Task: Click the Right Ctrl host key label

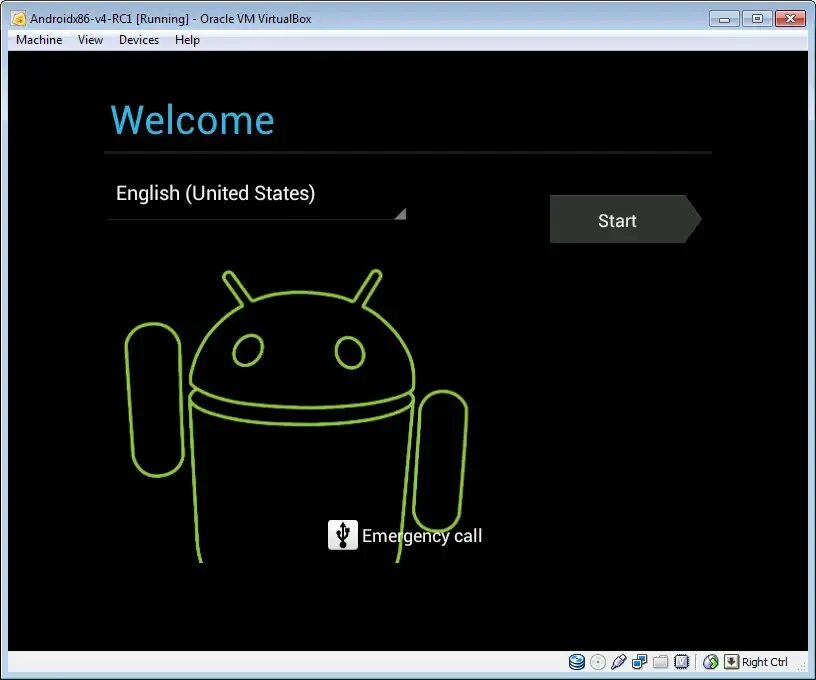Action: 764,662
